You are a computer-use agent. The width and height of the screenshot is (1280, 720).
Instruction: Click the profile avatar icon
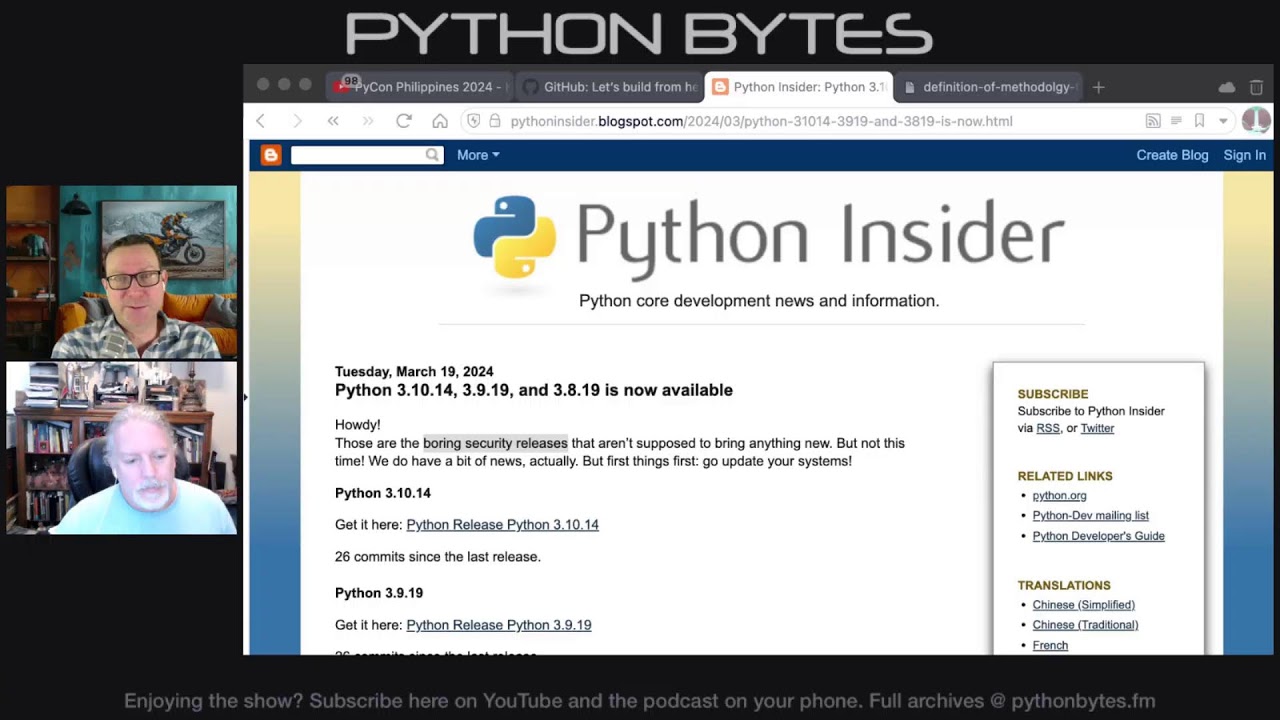coord(1255,120)
